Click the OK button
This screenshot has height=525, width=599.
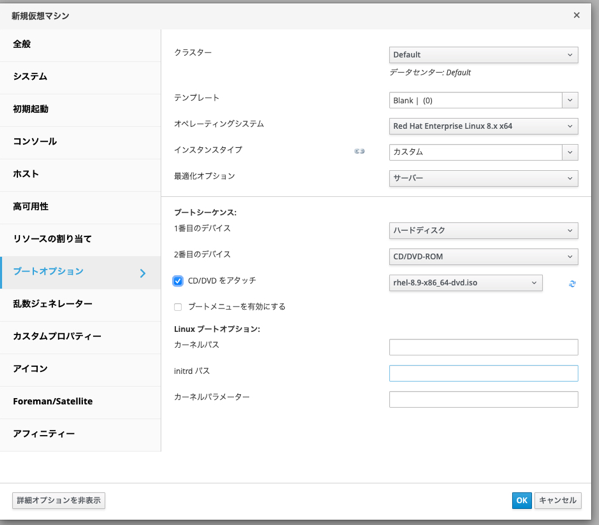tap(521, 500)
